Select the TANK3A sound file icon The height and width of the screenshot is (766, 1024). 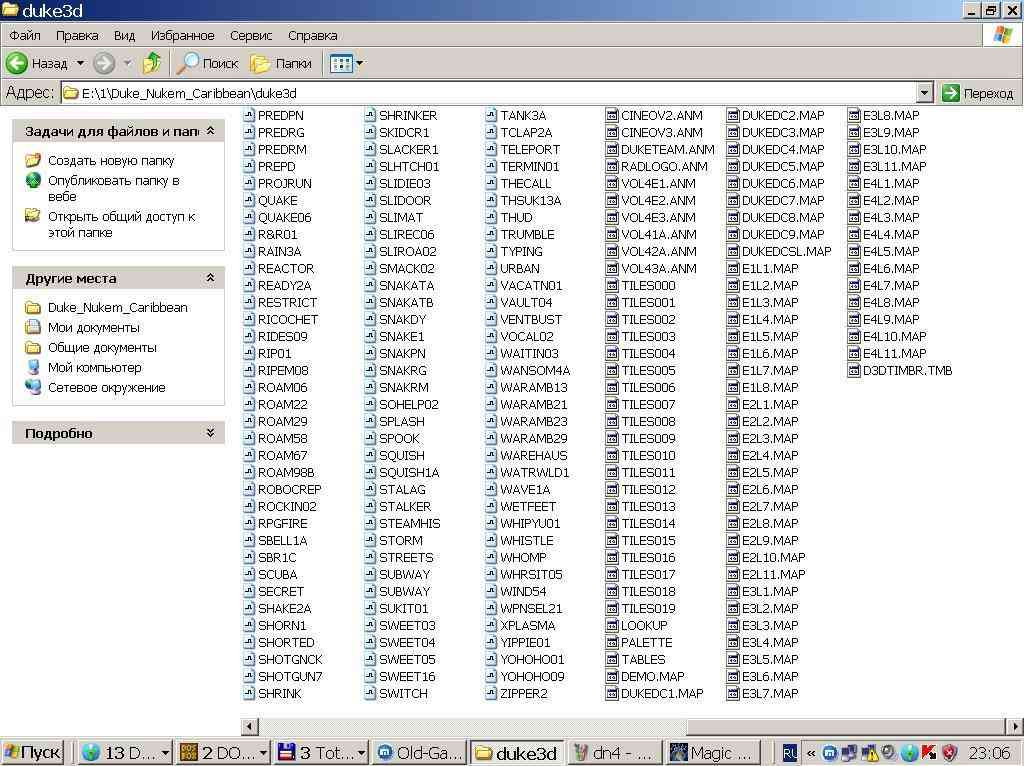click(491, 116)
